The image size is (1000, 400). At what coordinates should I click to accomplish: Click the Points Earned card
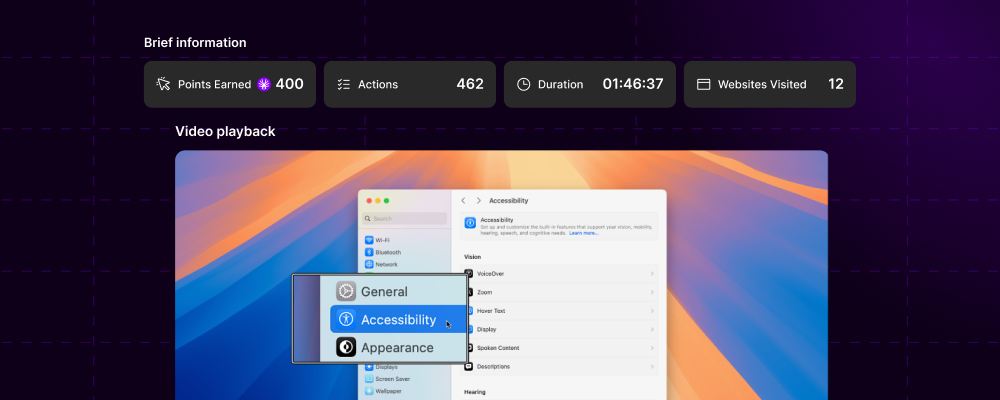(230, 84)
